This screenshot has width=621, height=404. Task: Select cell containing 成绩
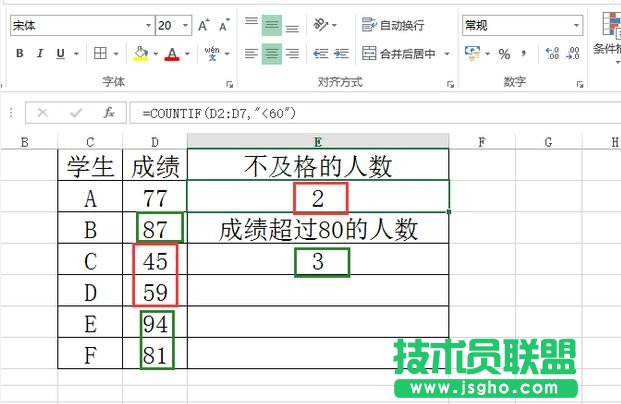tap(155, 166)
